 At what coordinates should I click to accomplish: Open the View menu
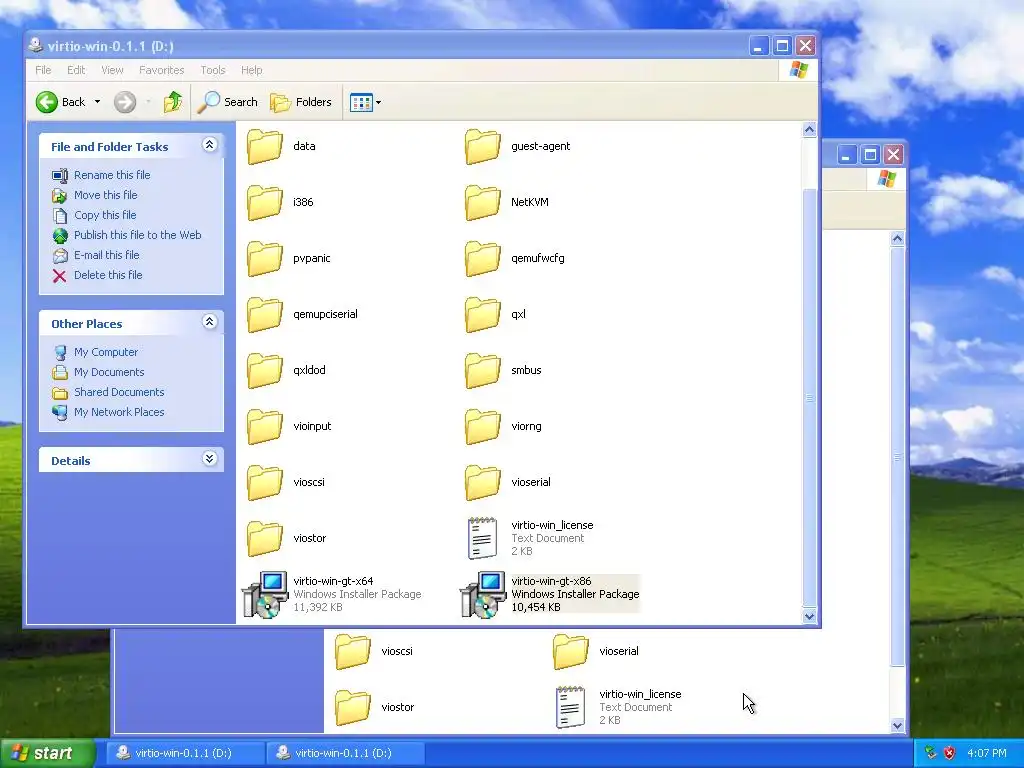[112, 70]
